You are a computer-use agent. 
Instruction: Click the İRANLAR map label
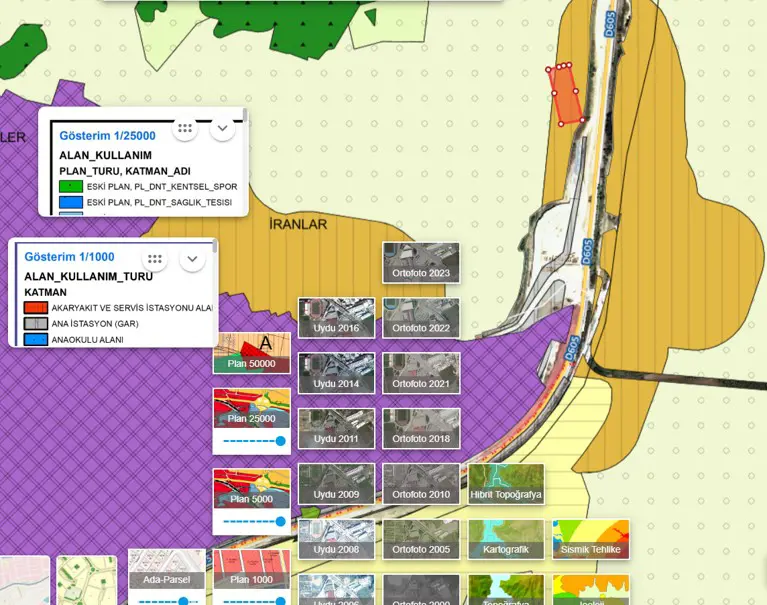pyautogui.click(x=298, y=224)
